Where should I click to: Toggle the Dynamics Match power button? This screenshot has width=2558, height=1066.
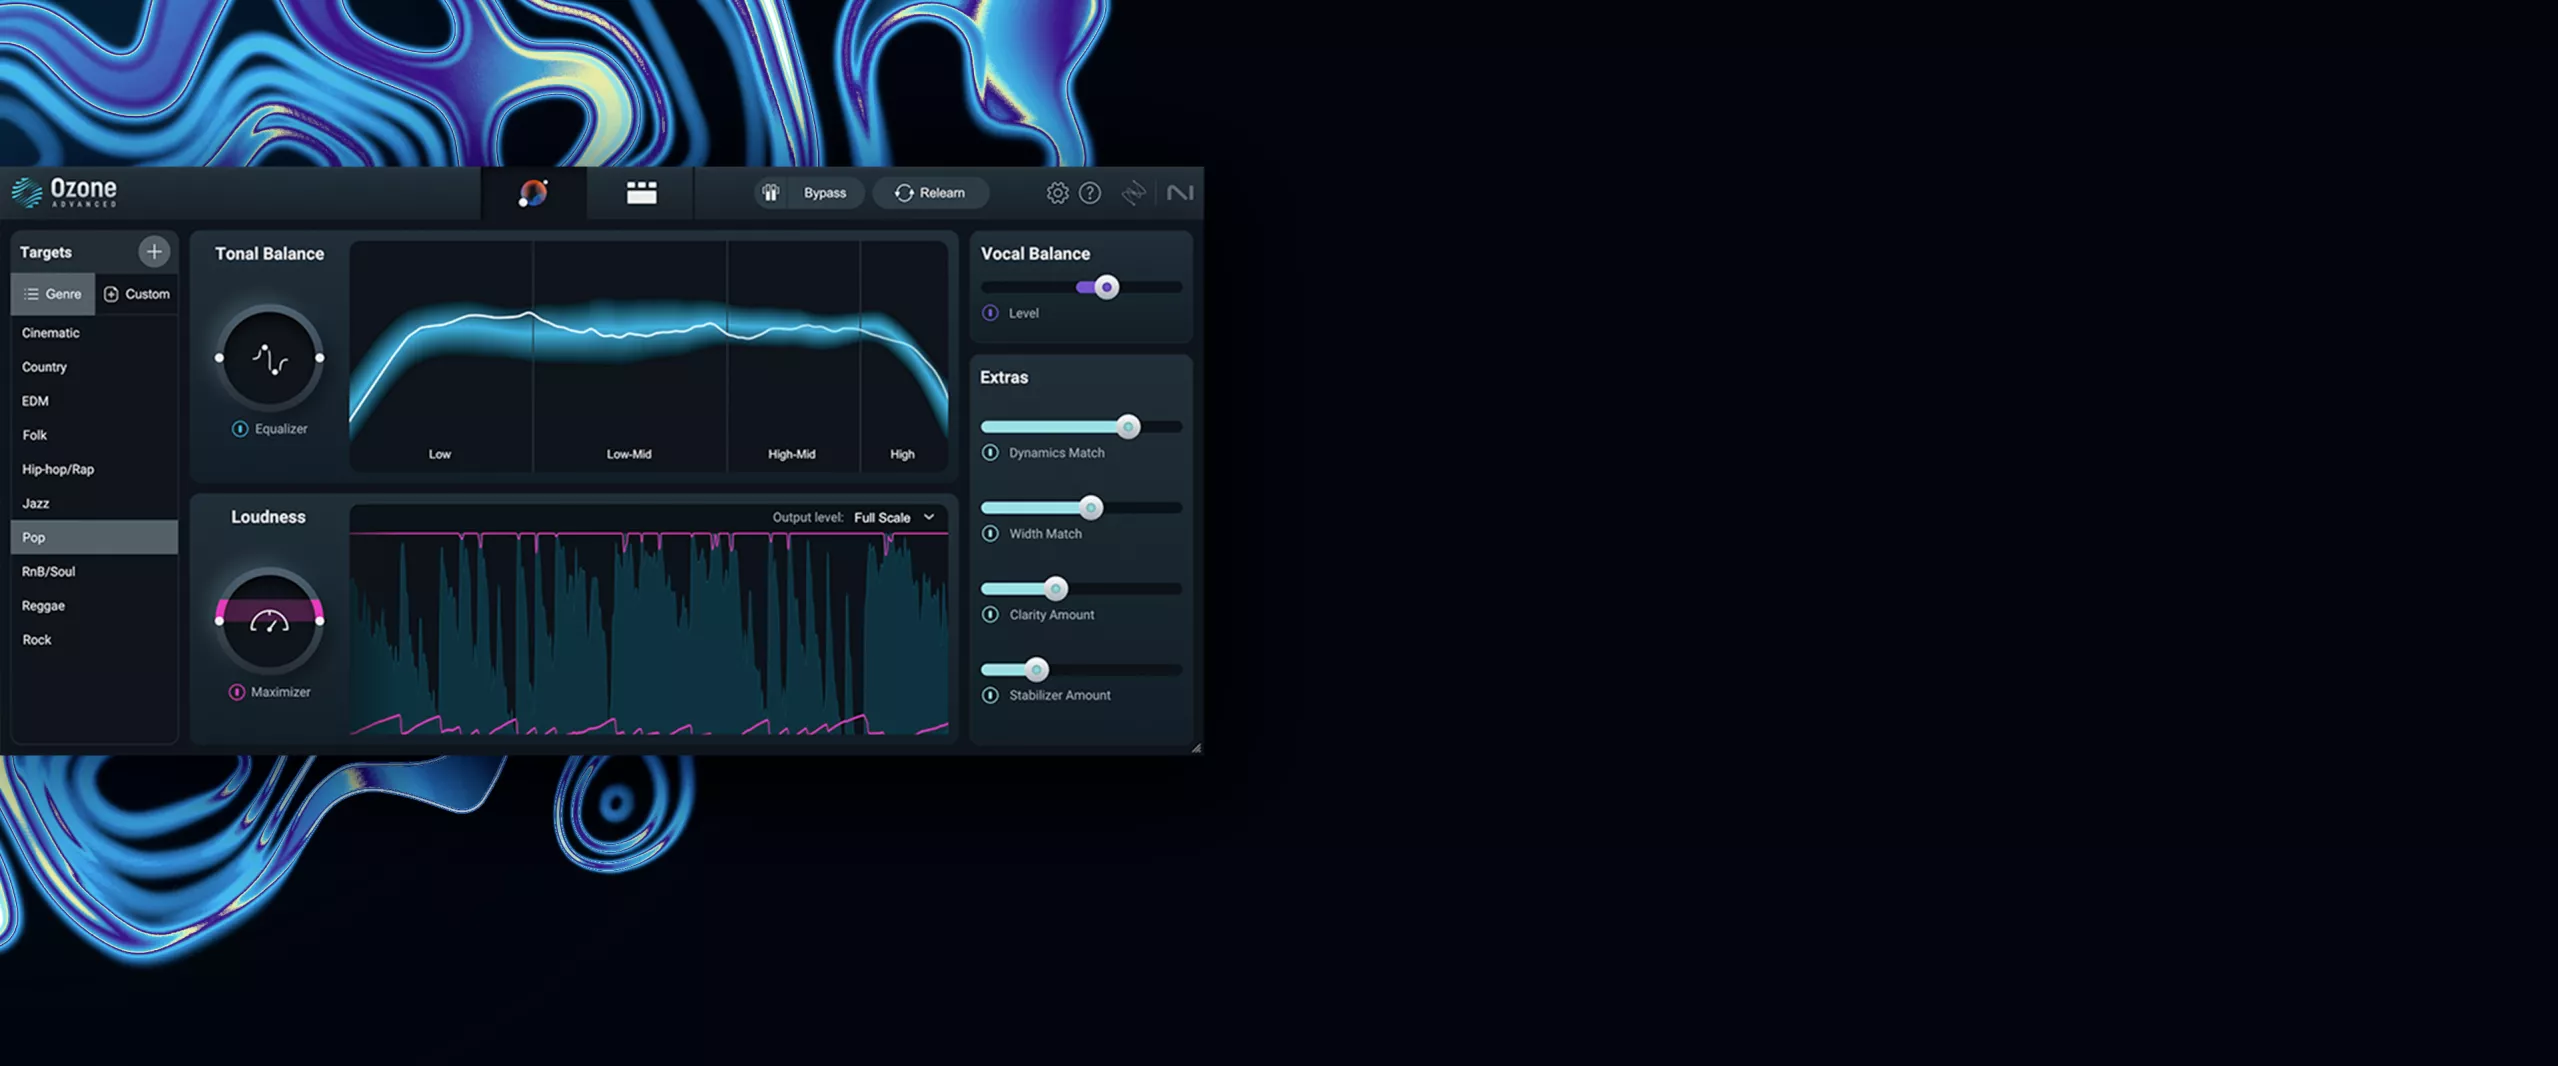tap(990, 453)
